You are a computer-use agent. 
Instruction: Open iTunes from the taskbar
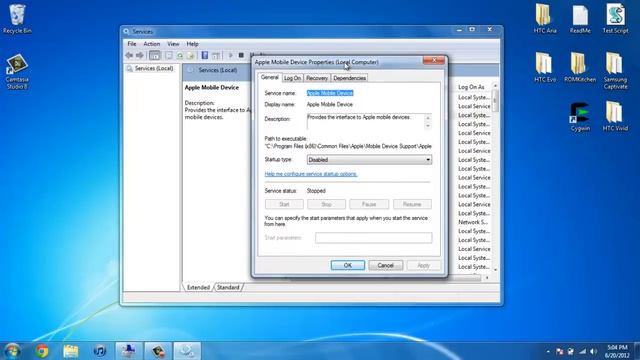(x=100, y=351)
